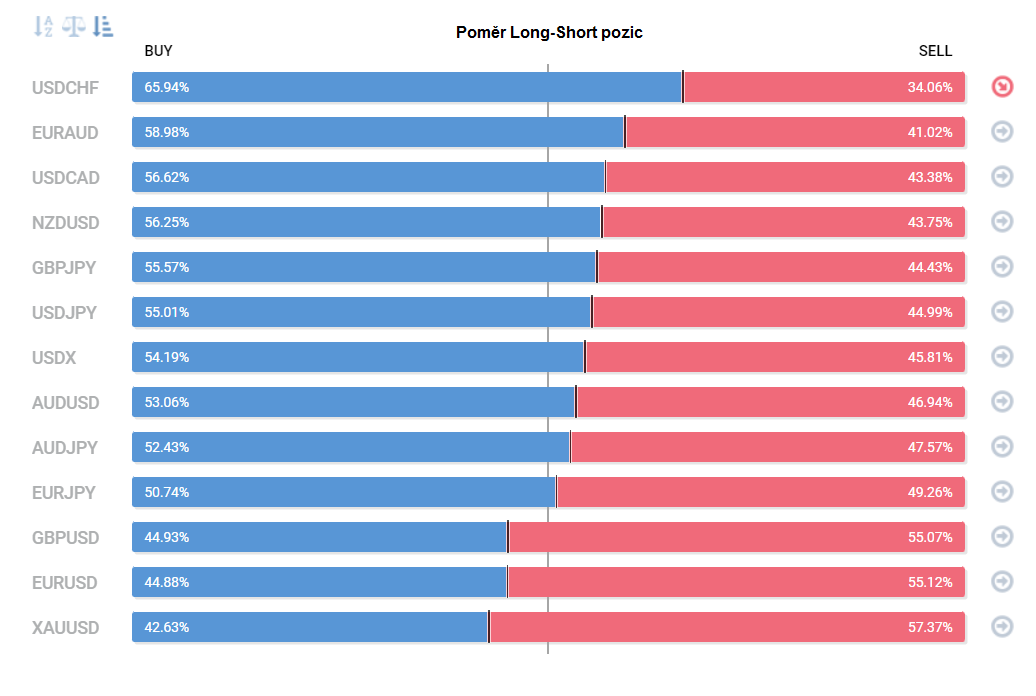
Task: Select the GBPUSD instrument label
Action: (x=65, y=538)
